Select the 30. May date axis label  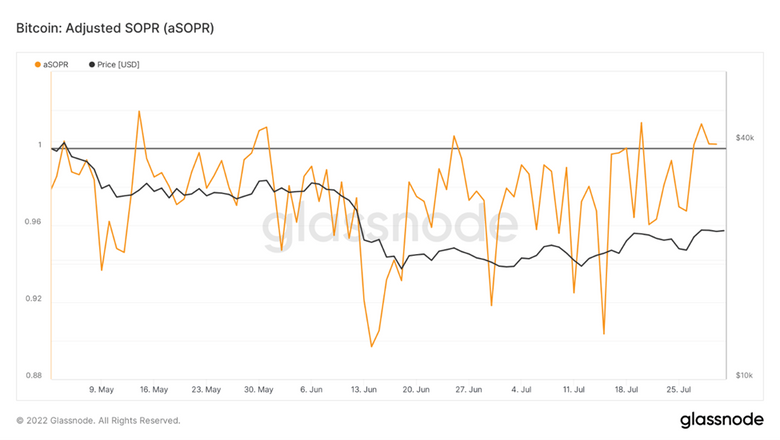click(258, 390)
